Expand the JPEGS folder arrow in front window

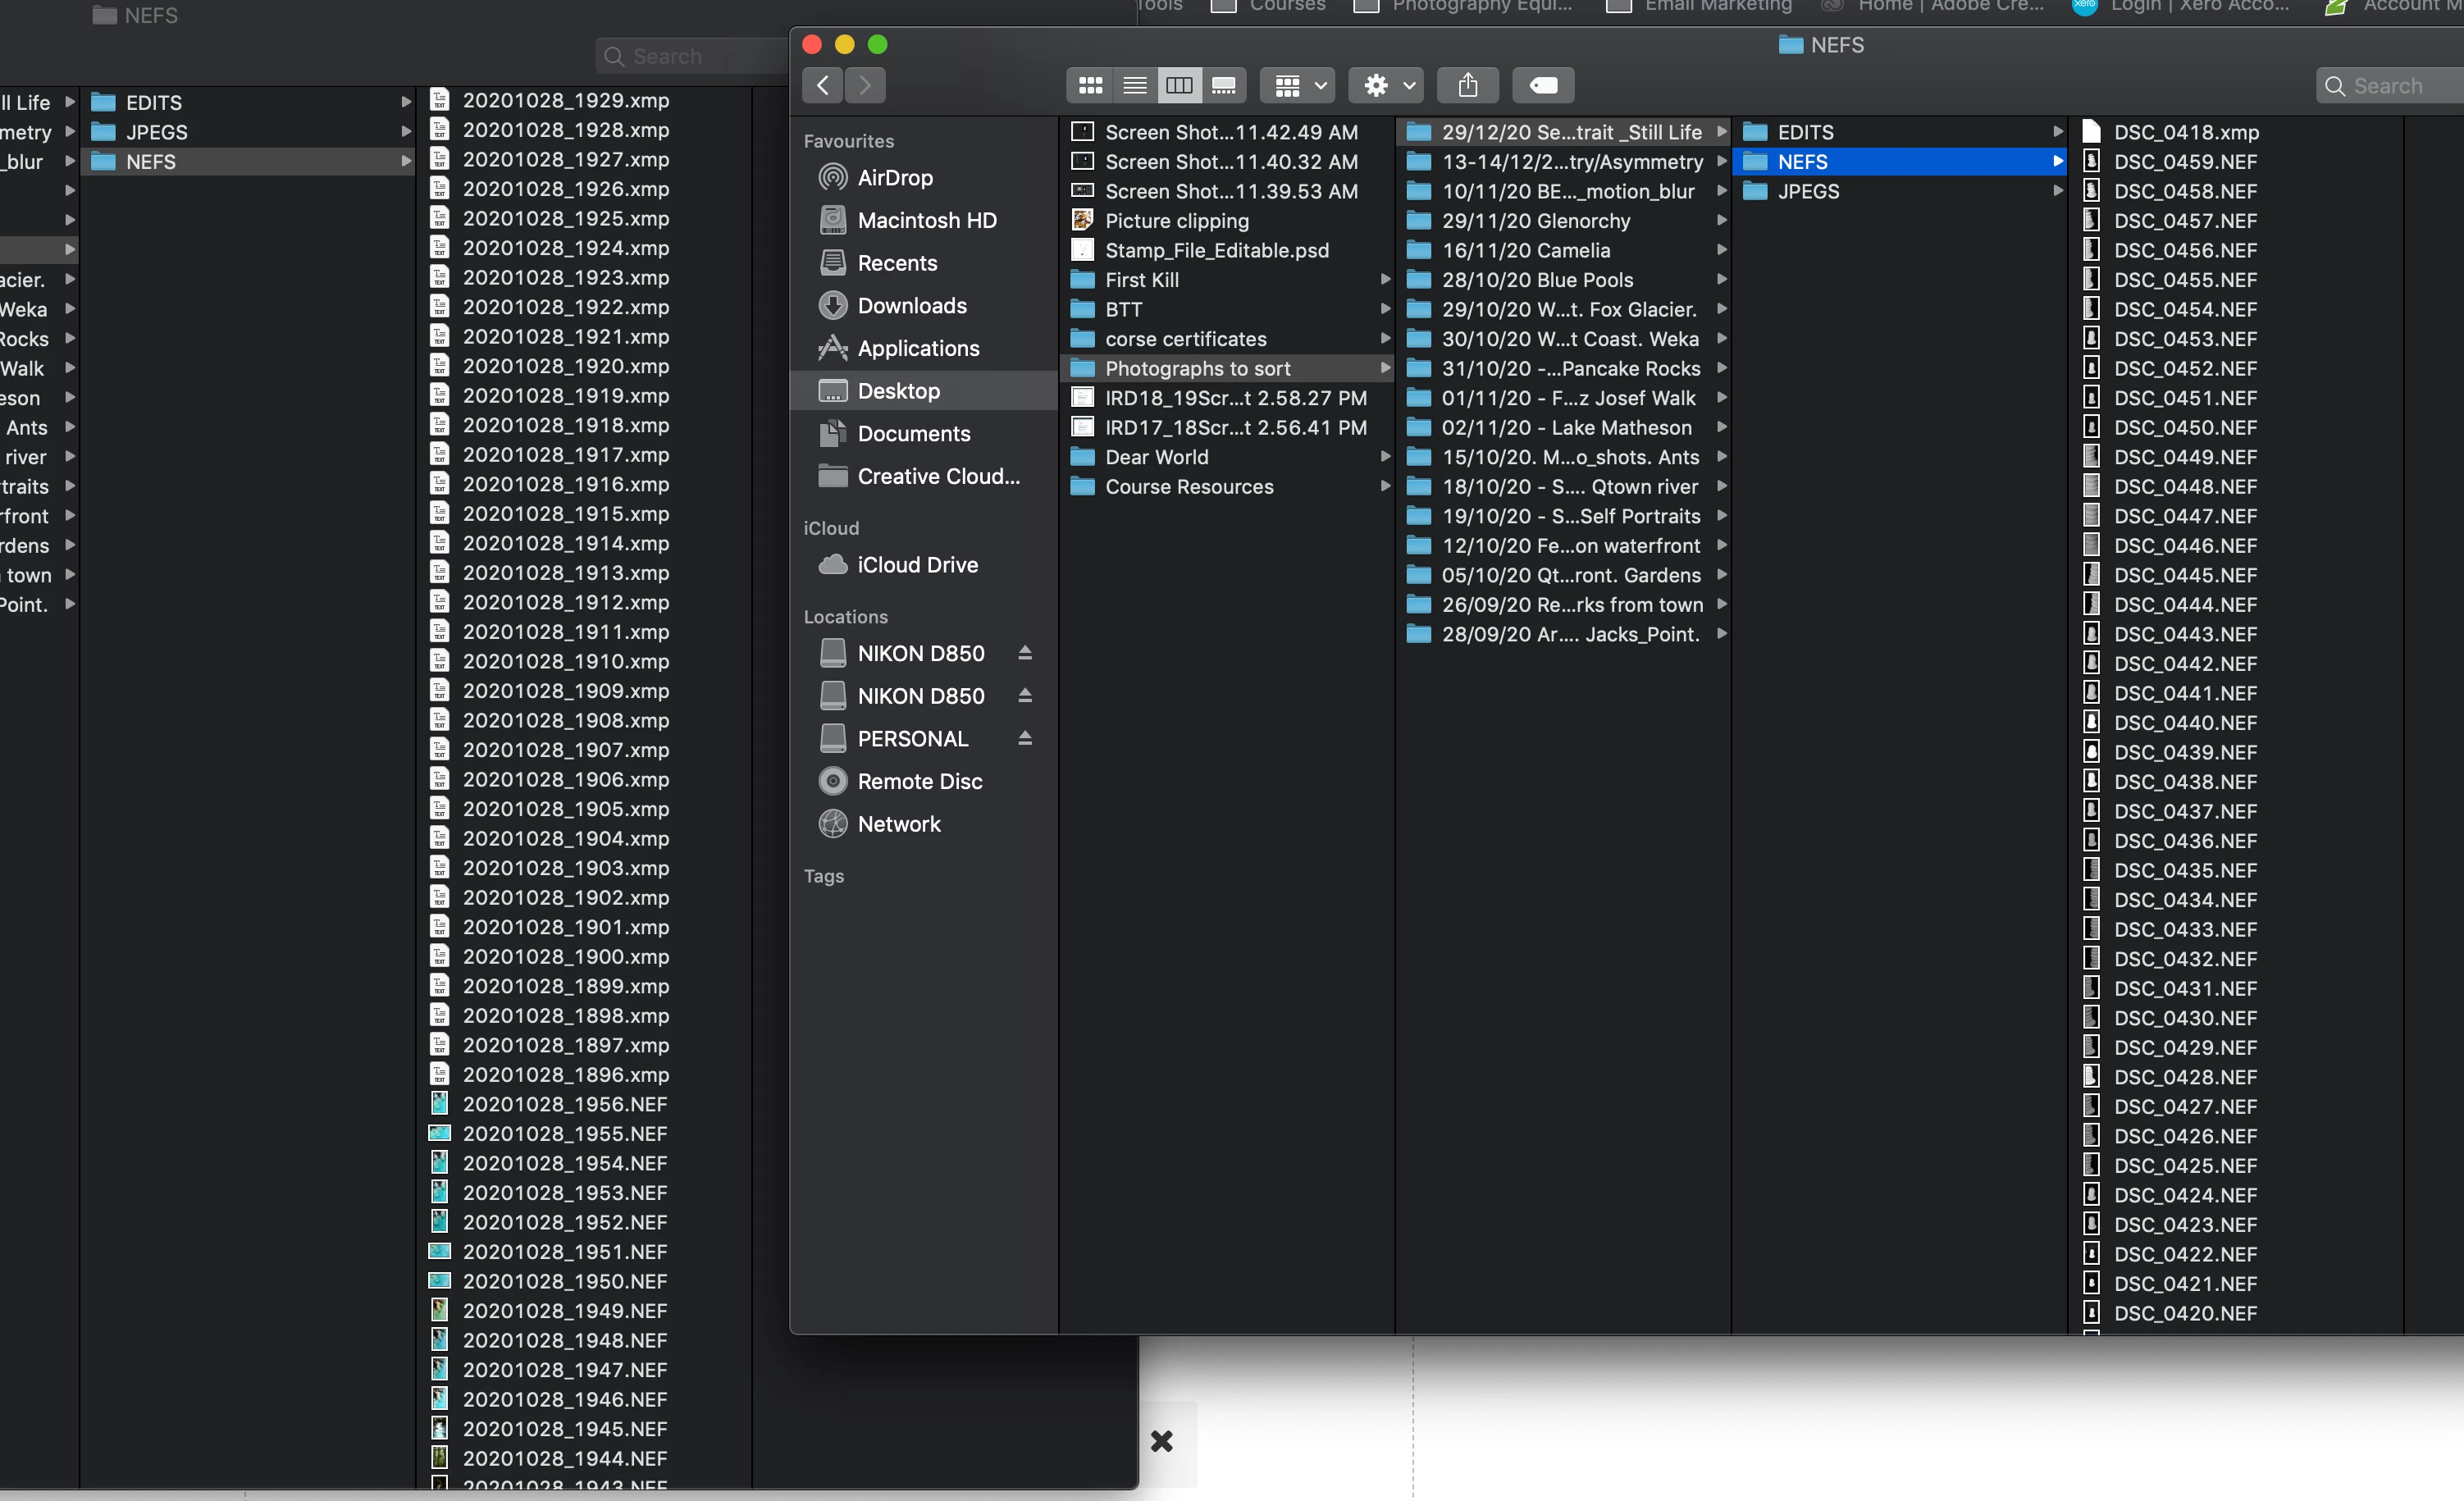coord(2057,191)
